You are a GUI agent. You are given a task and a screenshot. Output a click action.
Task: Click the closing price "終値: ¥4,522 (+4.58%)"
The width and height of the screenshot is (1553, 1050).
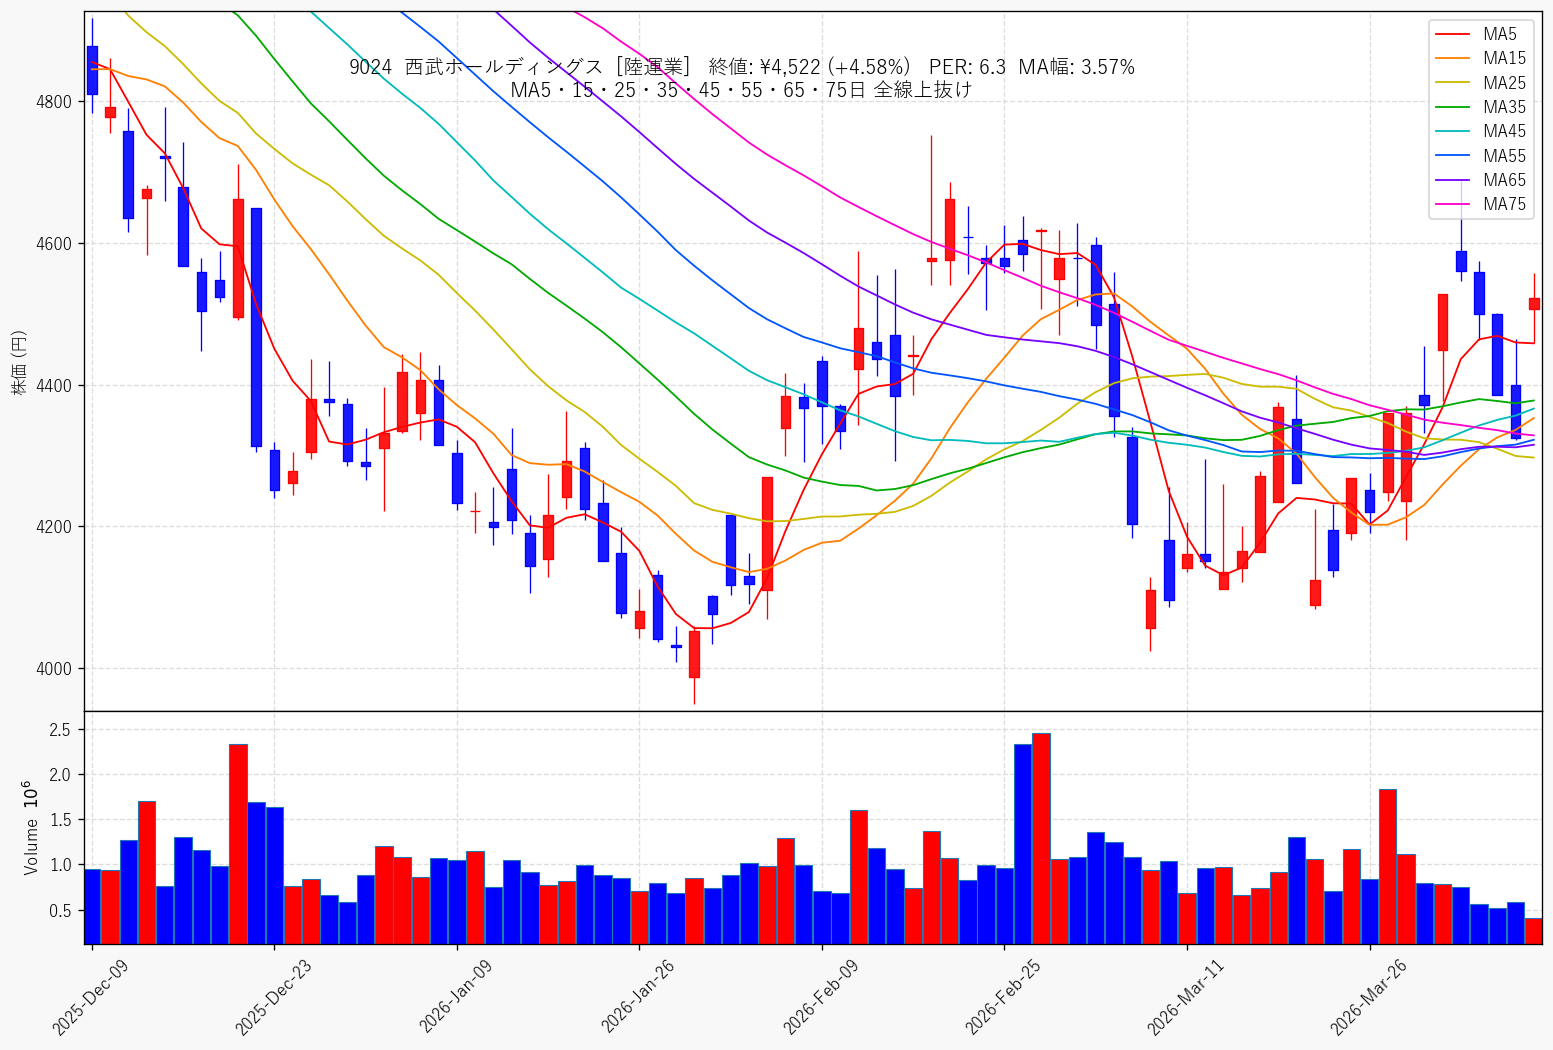pos(810,67)
